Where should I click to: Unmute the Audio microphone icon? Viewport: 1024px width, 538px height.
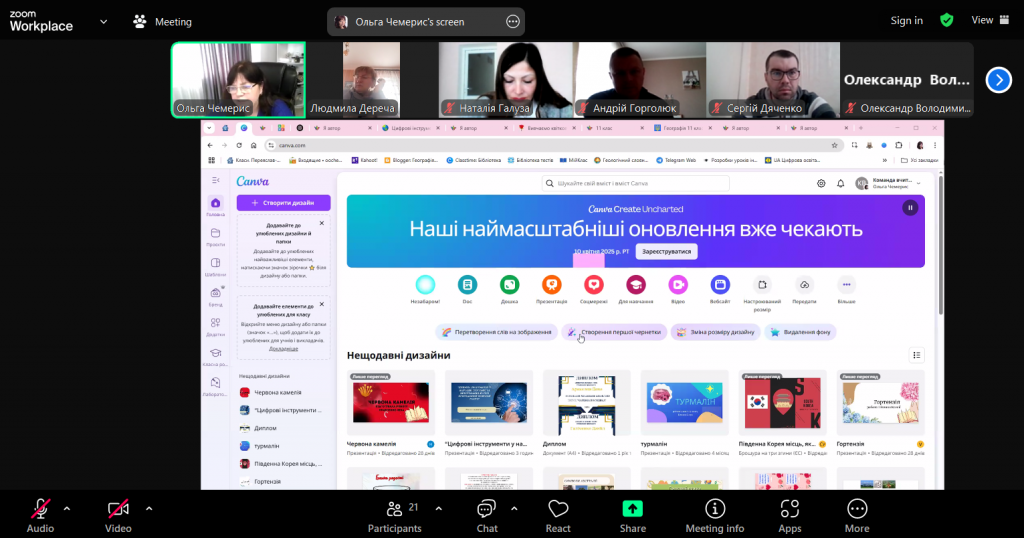[x=40, y=509]
